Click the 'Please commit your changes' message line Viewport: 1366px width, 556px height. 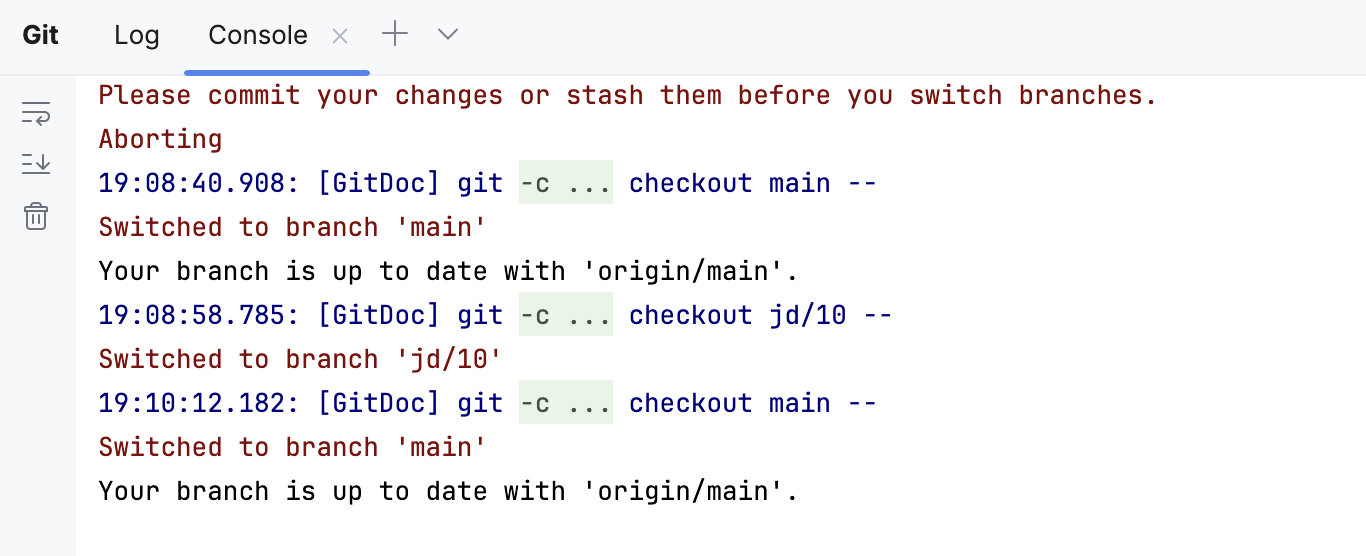click(x=627, y=96)
